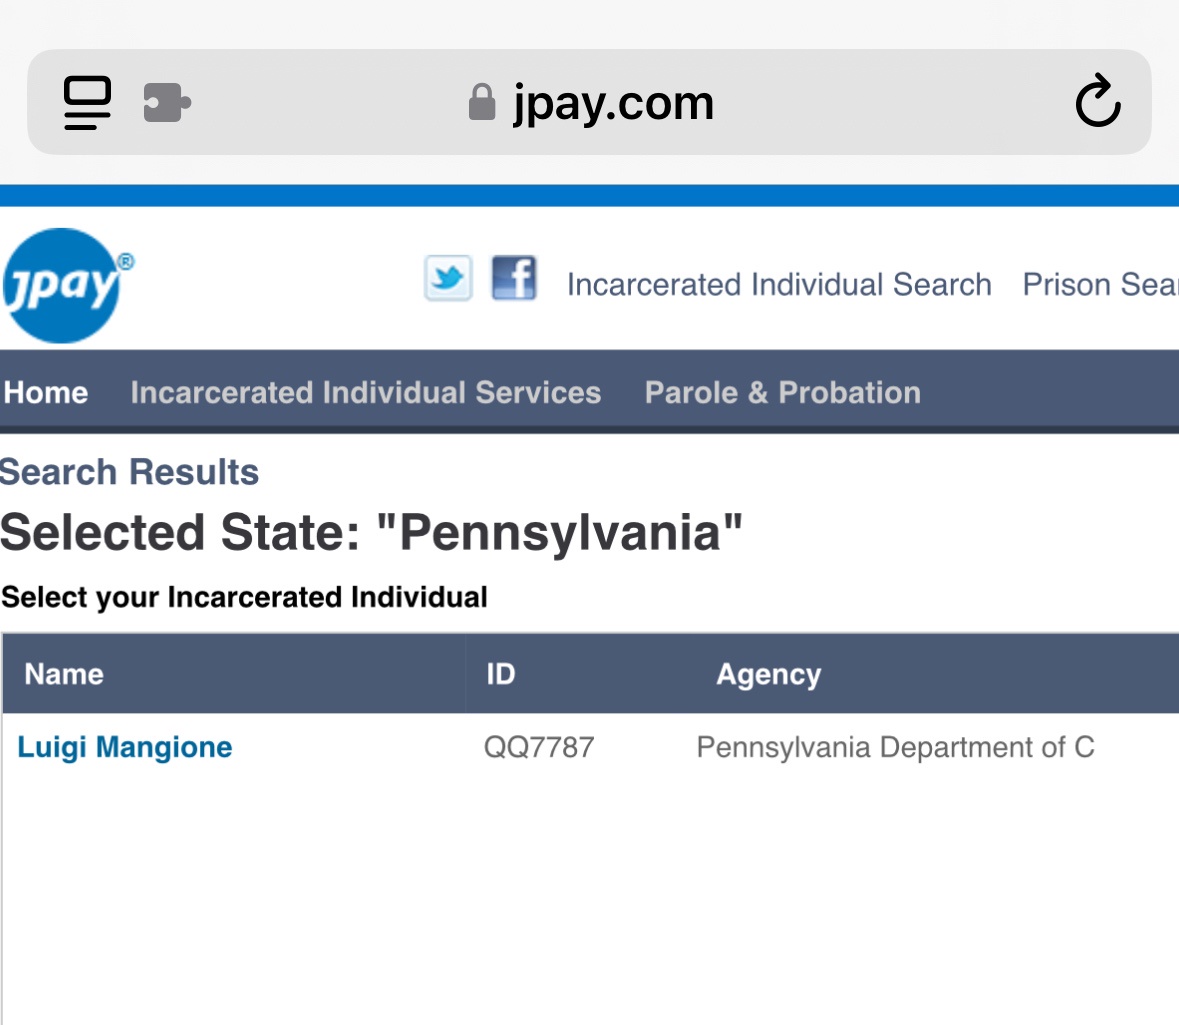Click the ID column header
1179x1025 pixels.
click(501, 674)
